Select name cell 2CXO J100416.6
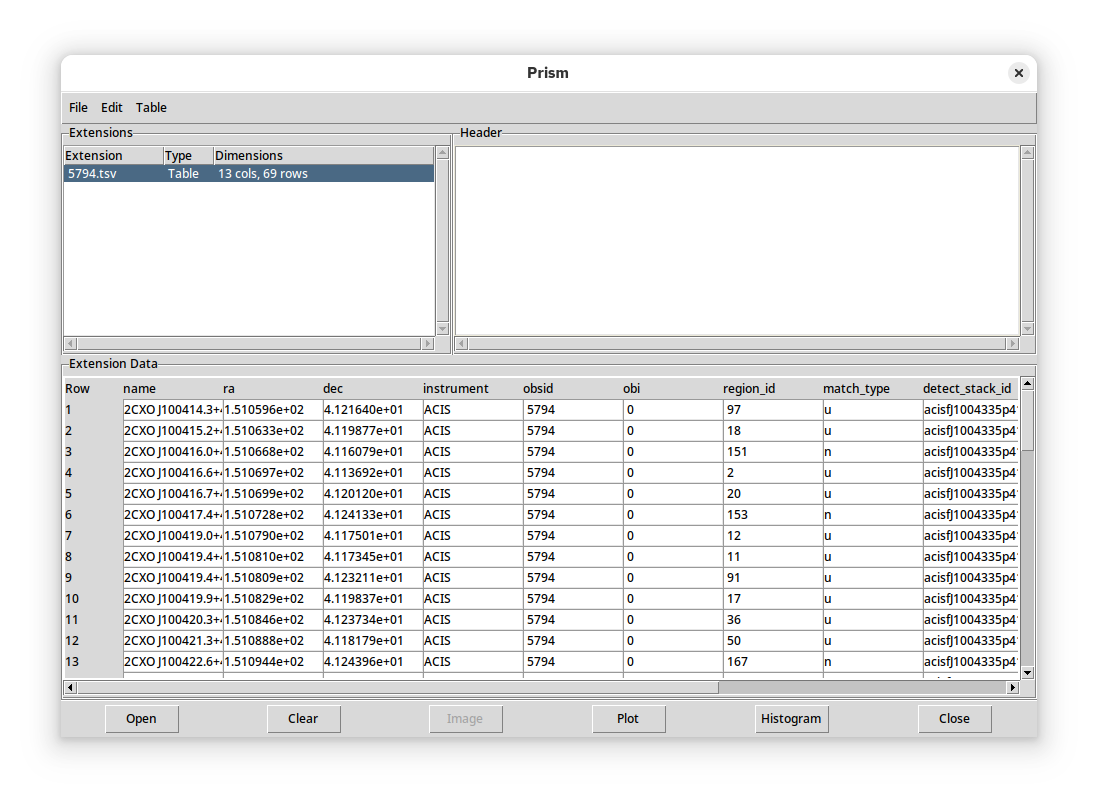Viewport: 1098px width, 804px height. (172, 473)
